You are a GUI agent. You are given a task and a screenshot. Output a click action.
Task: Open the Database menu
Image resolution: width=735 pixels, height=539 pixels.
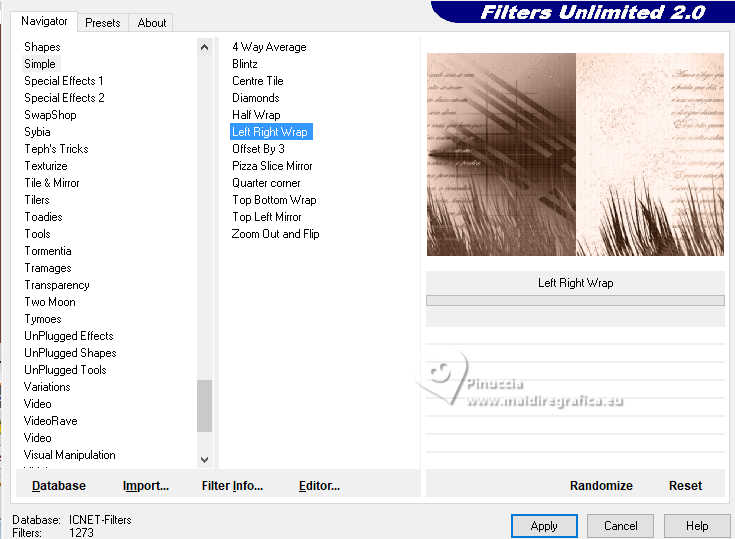coord(59,486)
